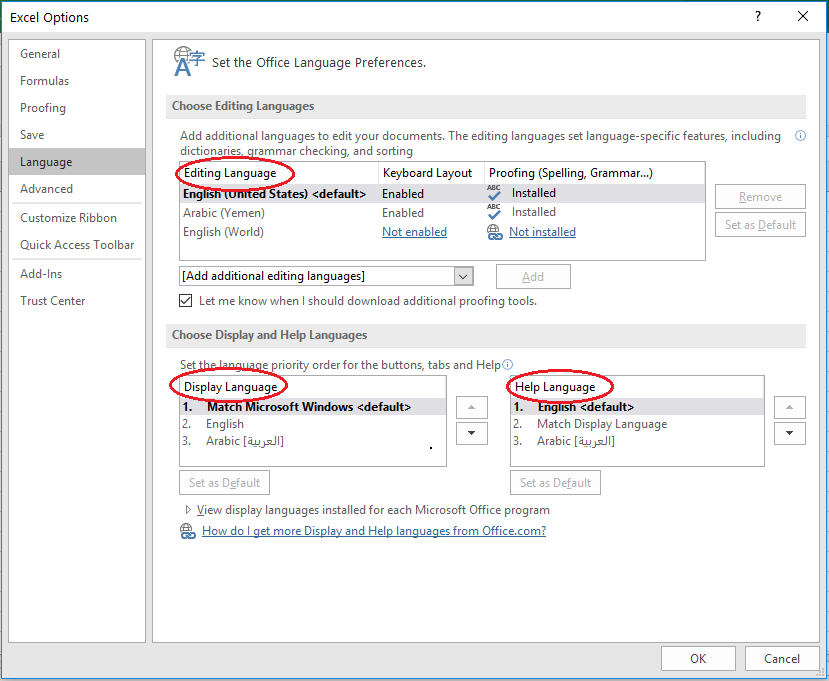Open the Save options category
The width and height of the screenshot is (829, 681).
click(77, 135)
